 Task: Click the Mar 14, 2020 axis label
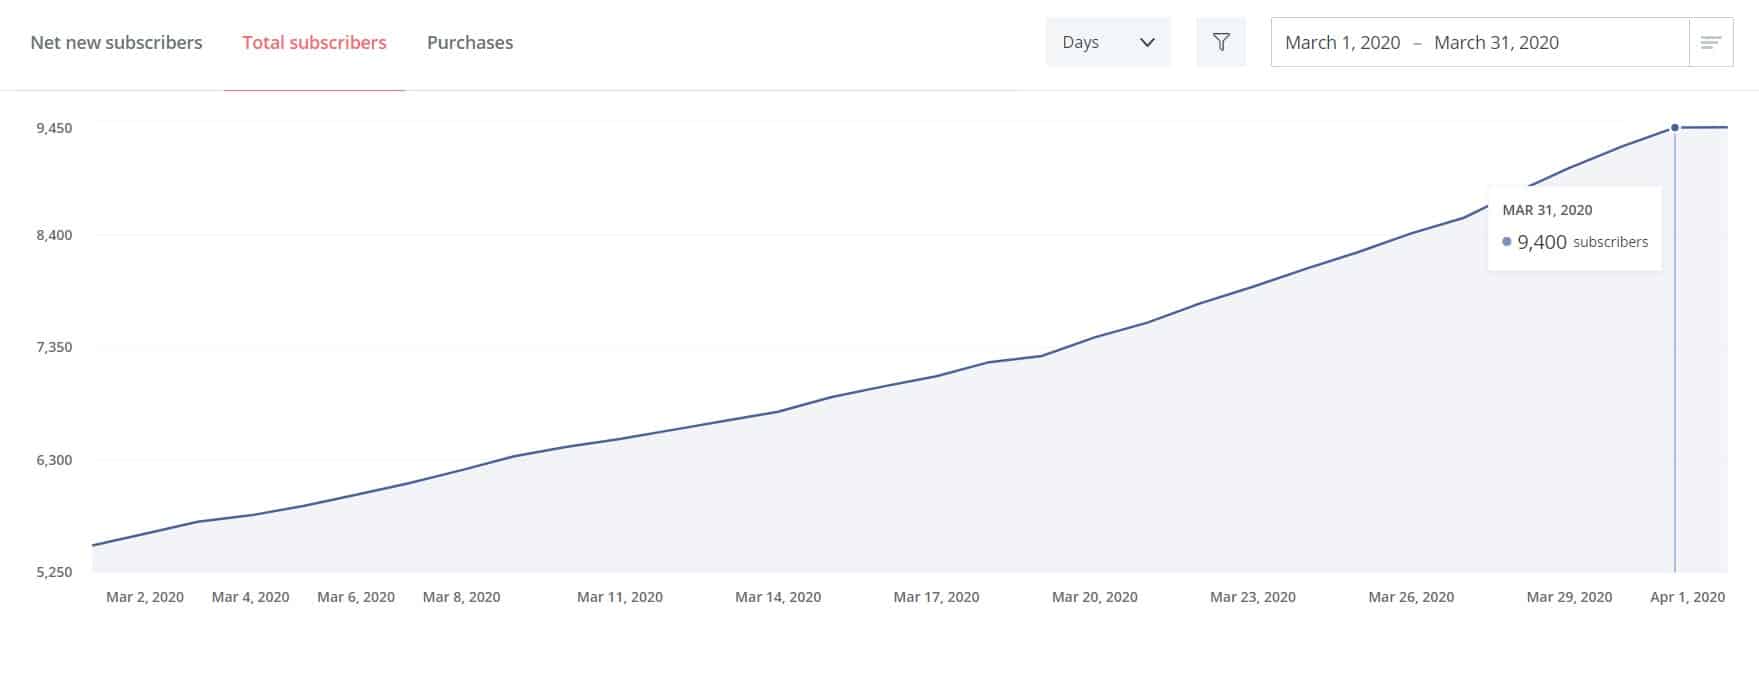778,597
